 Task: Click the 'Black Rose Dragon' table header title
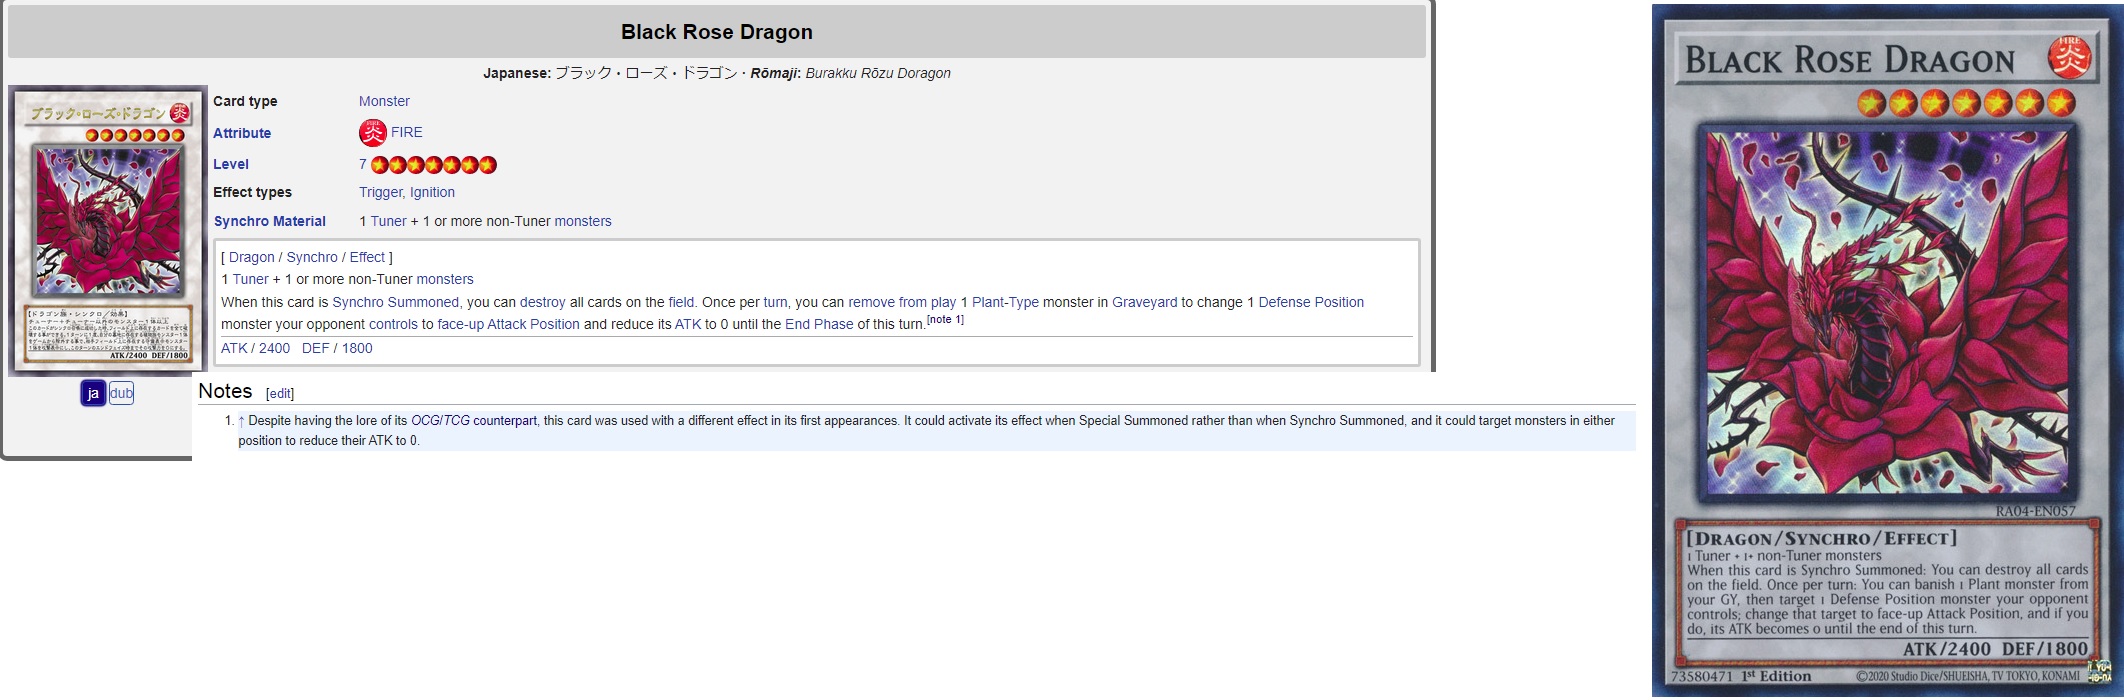coord(717,32)
